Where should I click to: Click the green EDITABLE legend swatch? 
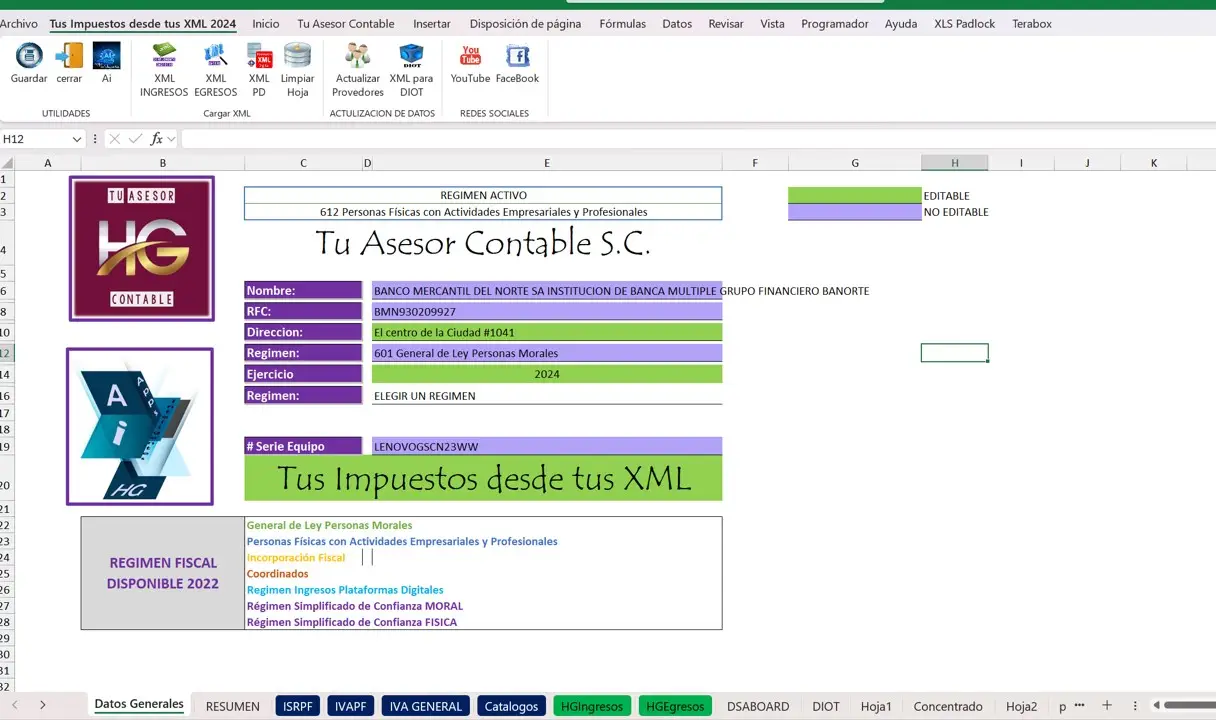(854, 196)
